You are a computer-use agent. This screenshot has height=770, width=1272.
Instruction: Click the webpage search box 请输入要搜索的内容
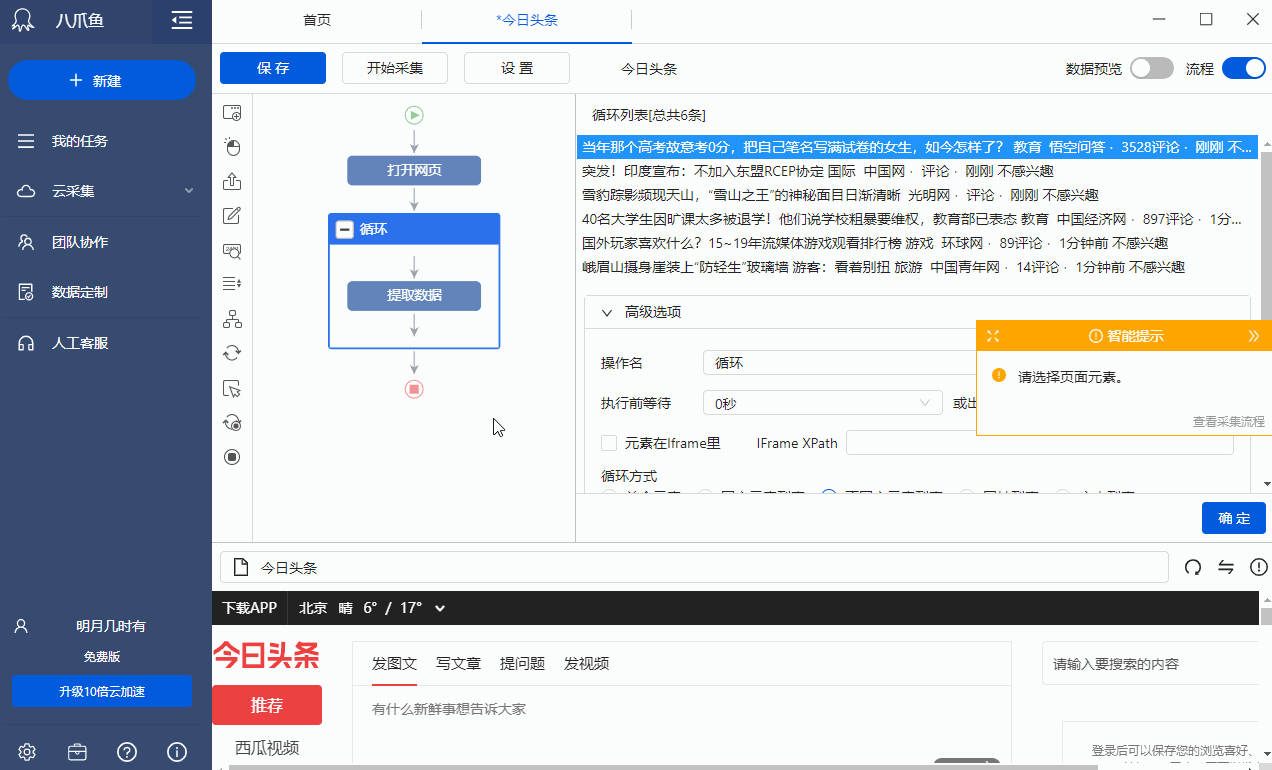pos(1150,664)
